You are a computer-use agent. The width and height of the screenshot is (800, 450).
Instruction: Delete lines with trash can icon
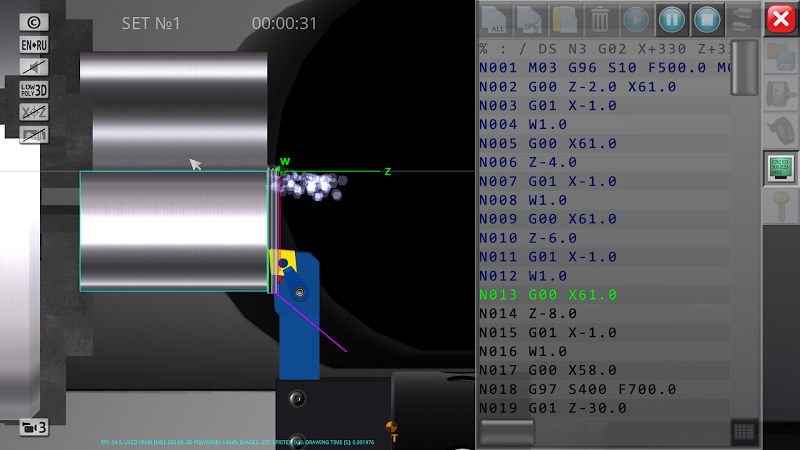coord(600,20)
